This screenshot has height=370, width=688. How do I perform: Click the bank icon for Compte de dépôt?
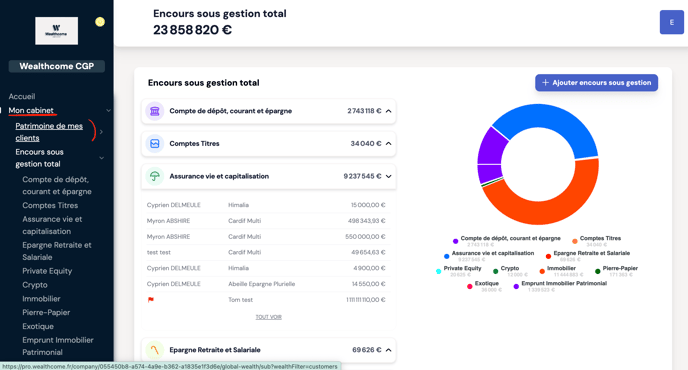pyautogui.click(x=154, y=111)
